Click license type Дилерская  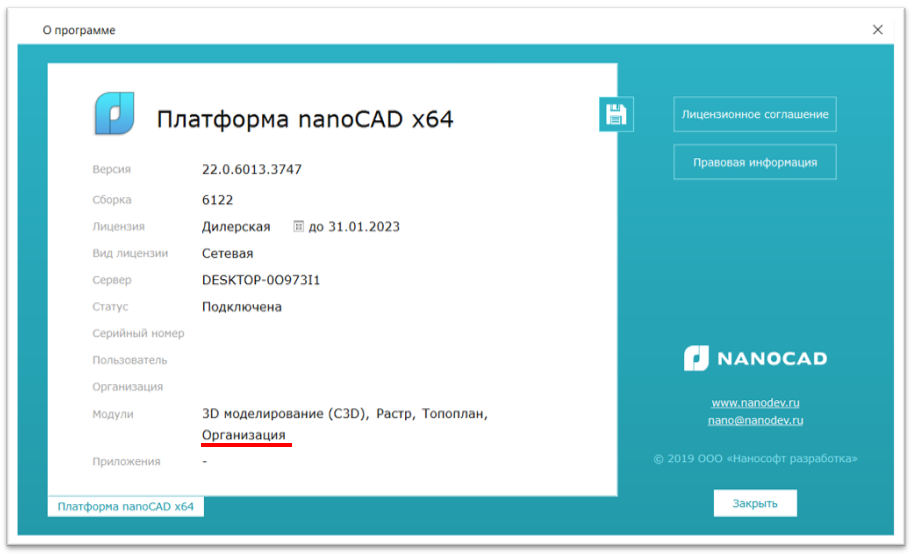(x=236, y=227)
